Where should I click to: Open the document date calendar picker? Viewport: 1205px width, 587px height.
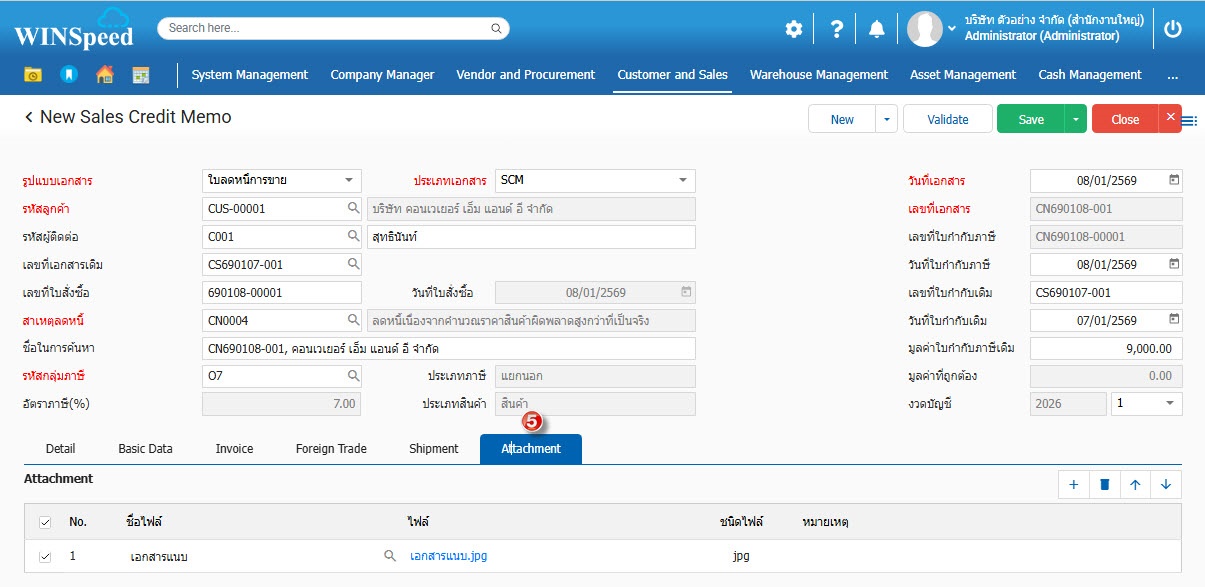pyautogui.click(x=1174, y=181)
